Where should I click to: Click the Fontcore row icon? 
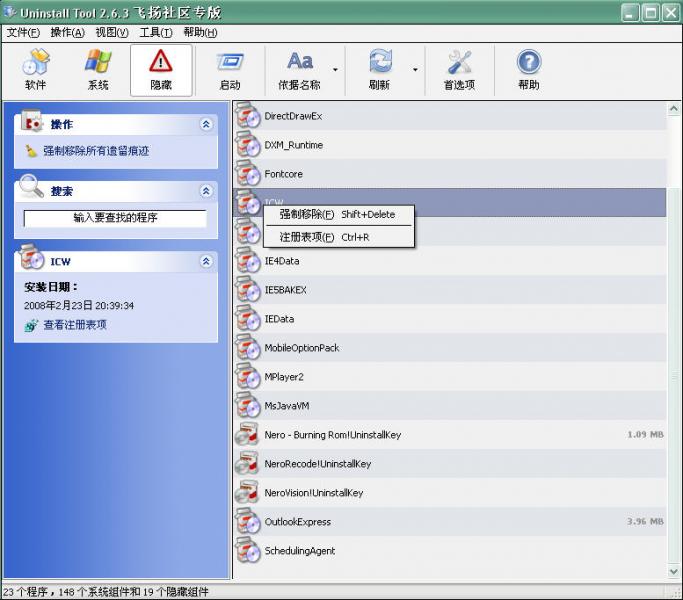247,174
